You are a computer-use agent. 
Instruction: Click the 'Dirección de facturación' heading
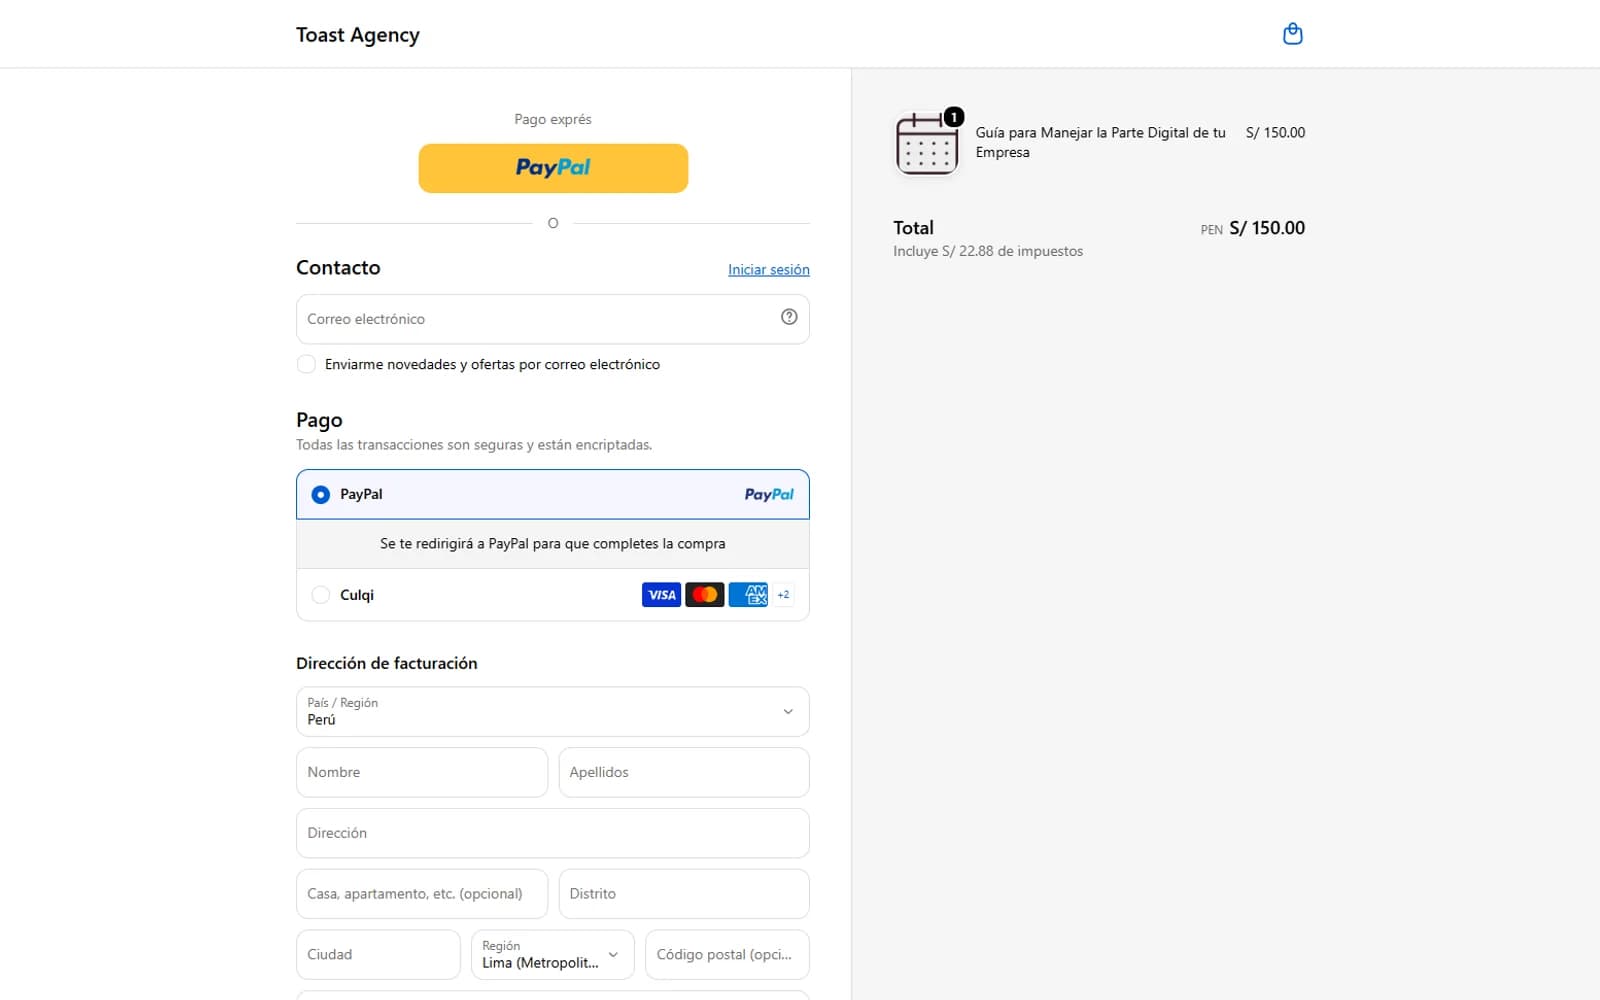[387, 663]
